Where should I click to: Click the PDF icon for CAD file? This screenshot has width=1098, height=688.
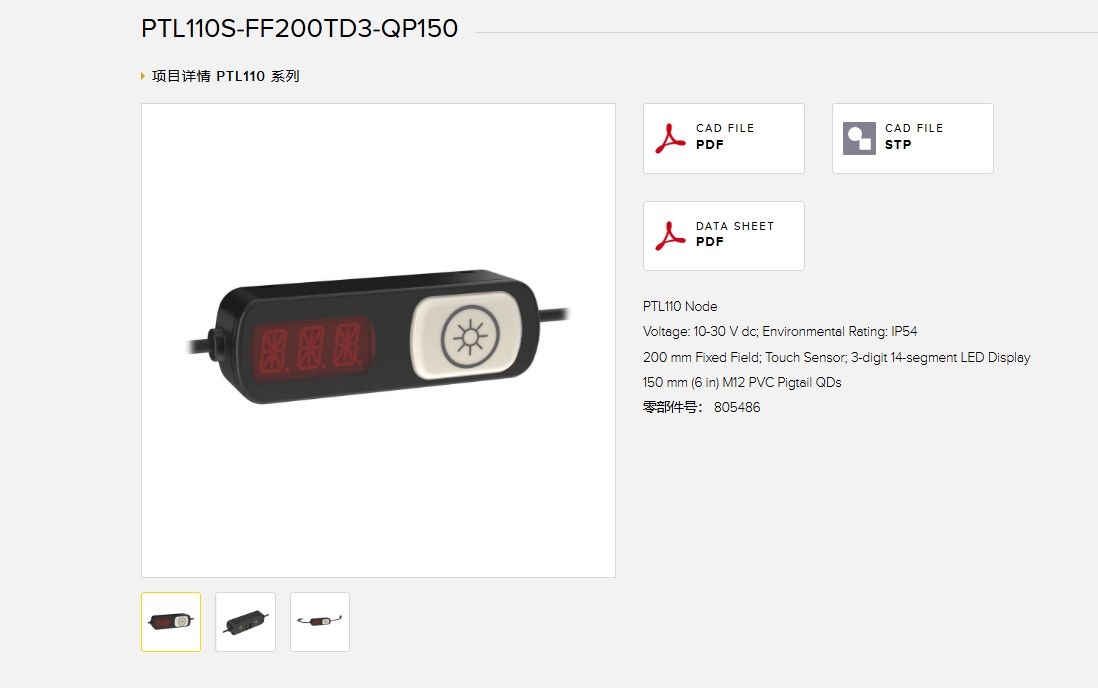click(x=670, y=138)
